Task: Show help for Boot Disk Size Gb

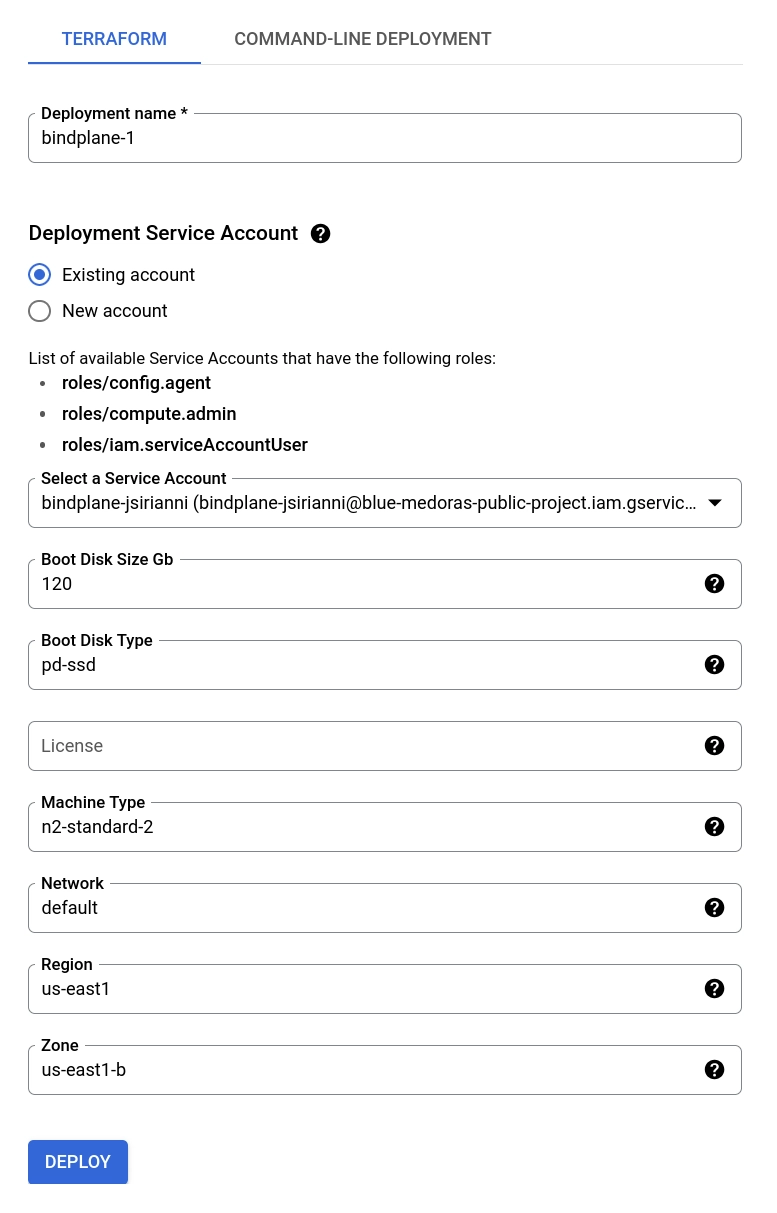Action: tap(714, 584)
